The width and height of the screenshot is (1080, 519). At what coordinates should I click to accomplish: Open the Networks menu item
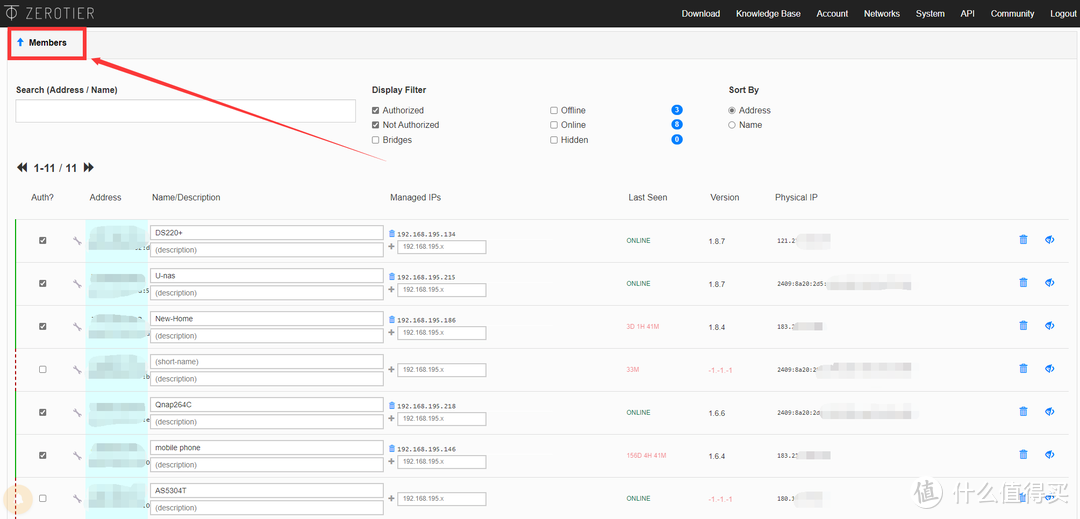881,14
